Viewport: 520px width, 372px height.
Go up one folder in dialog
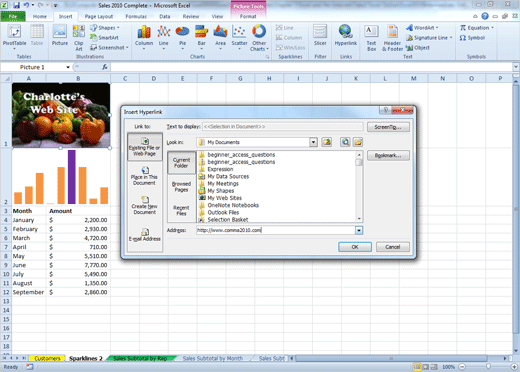(x=327, y=142)
